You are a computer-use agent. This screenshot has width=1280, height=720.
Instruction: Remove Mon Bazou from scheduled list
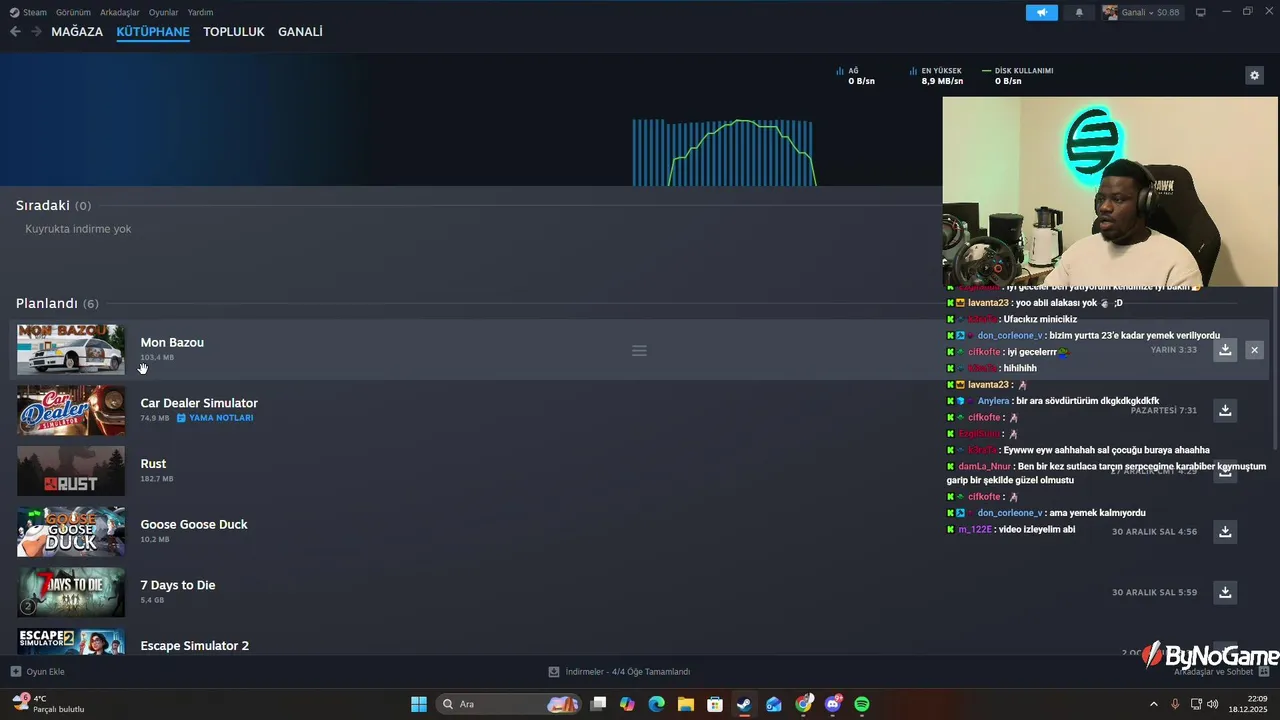click(x=1254, y=350)
